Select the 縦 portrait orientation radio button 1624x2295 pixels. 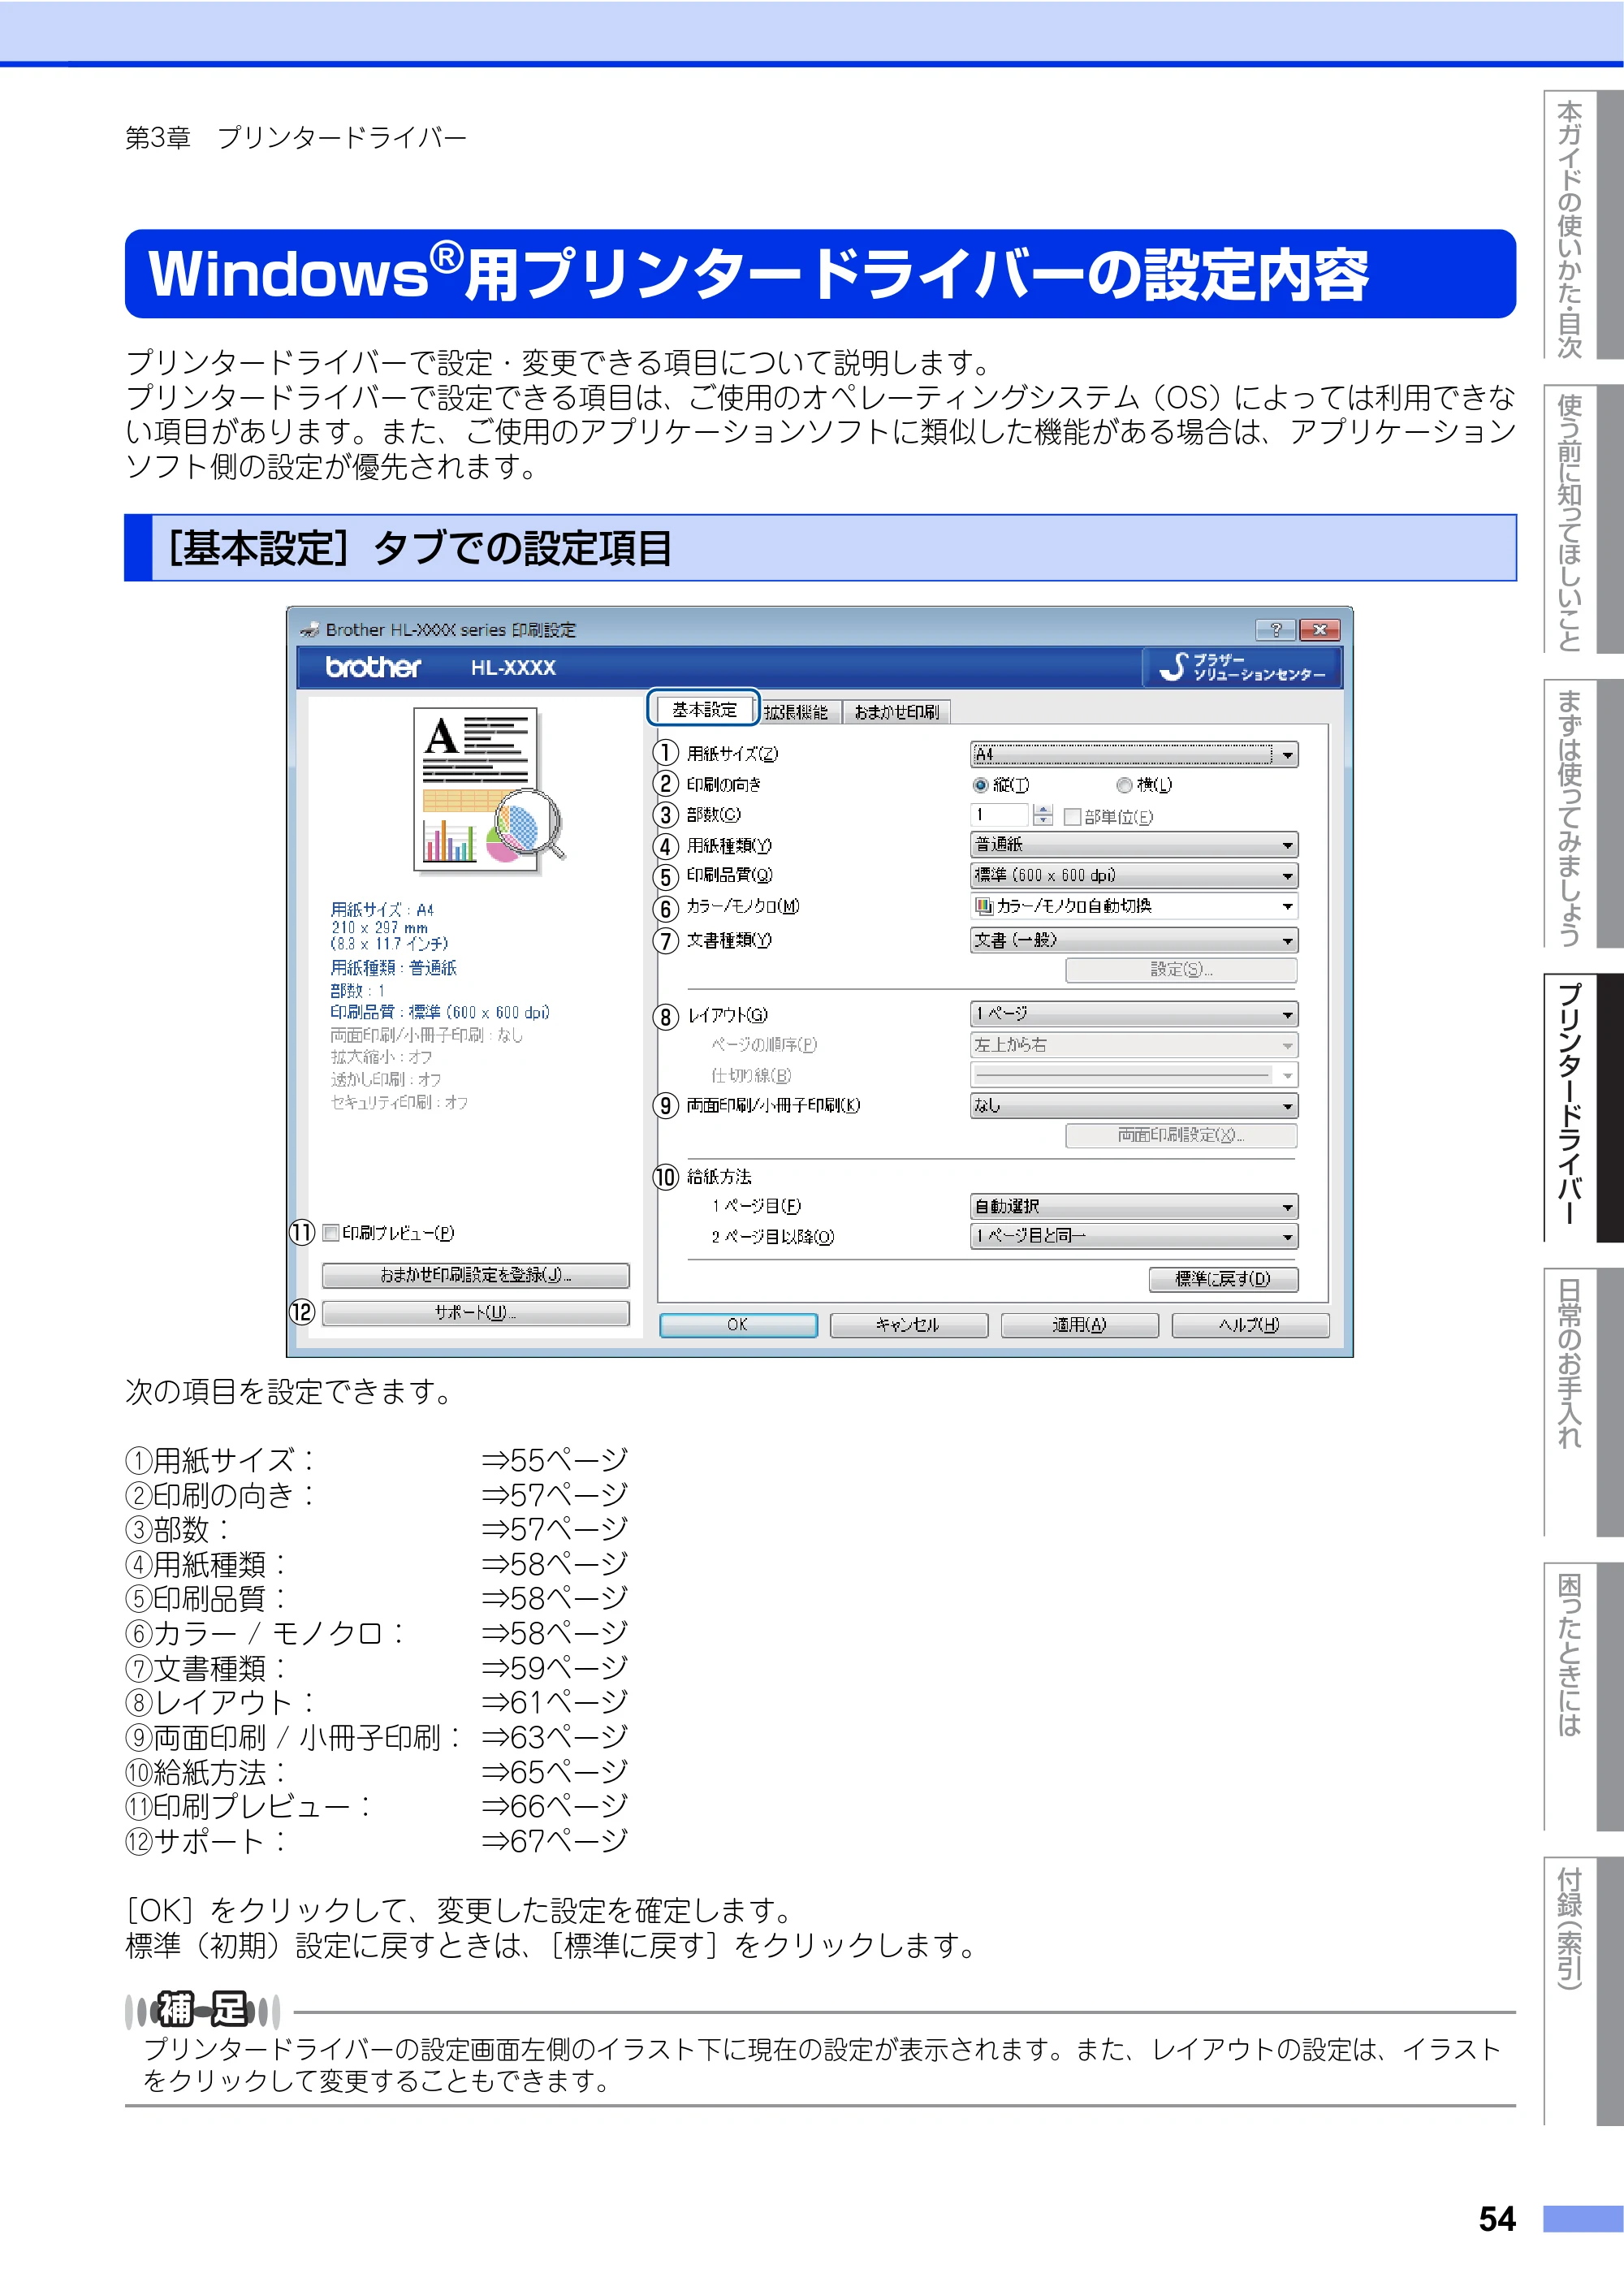[981, 785]
